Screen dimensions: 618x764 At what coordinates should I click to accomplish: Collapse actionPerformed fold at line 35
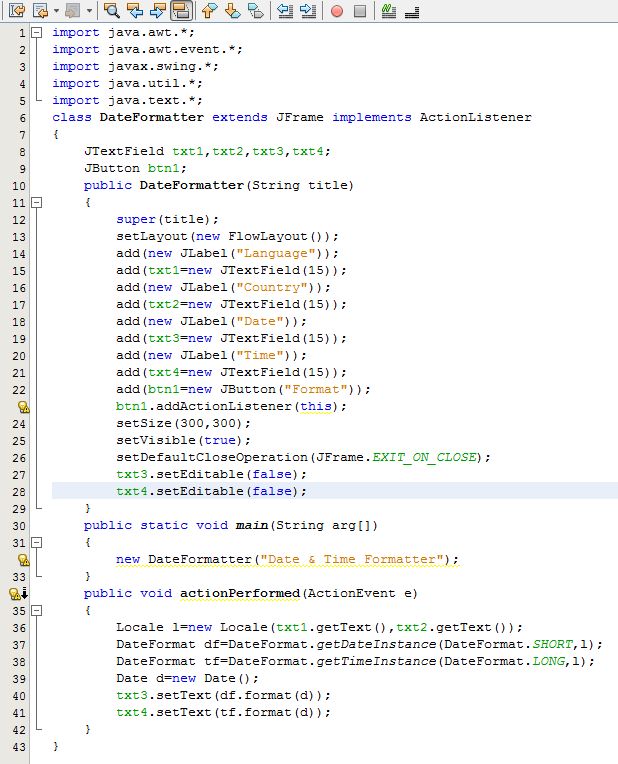point(37,611)
